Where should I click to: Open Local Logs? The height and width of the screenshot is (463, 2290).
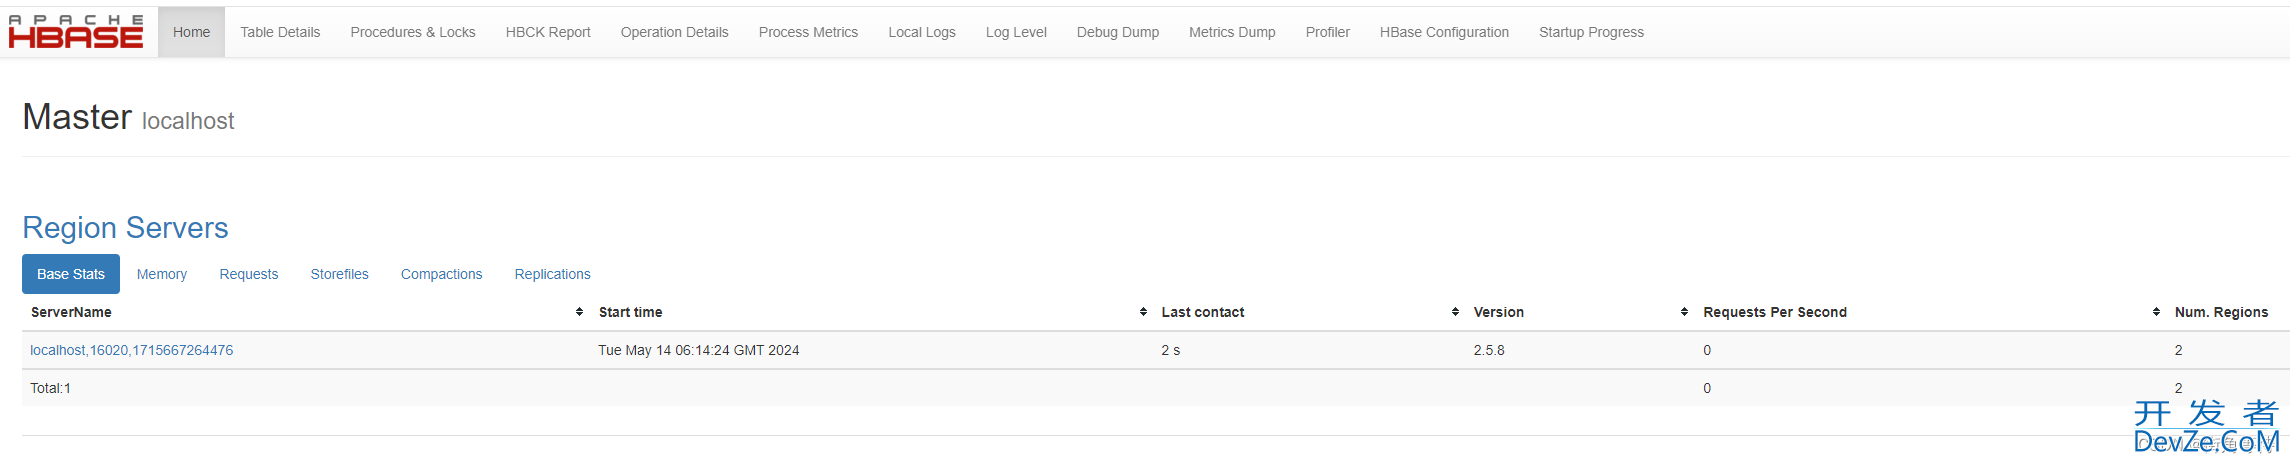(922, 32)
